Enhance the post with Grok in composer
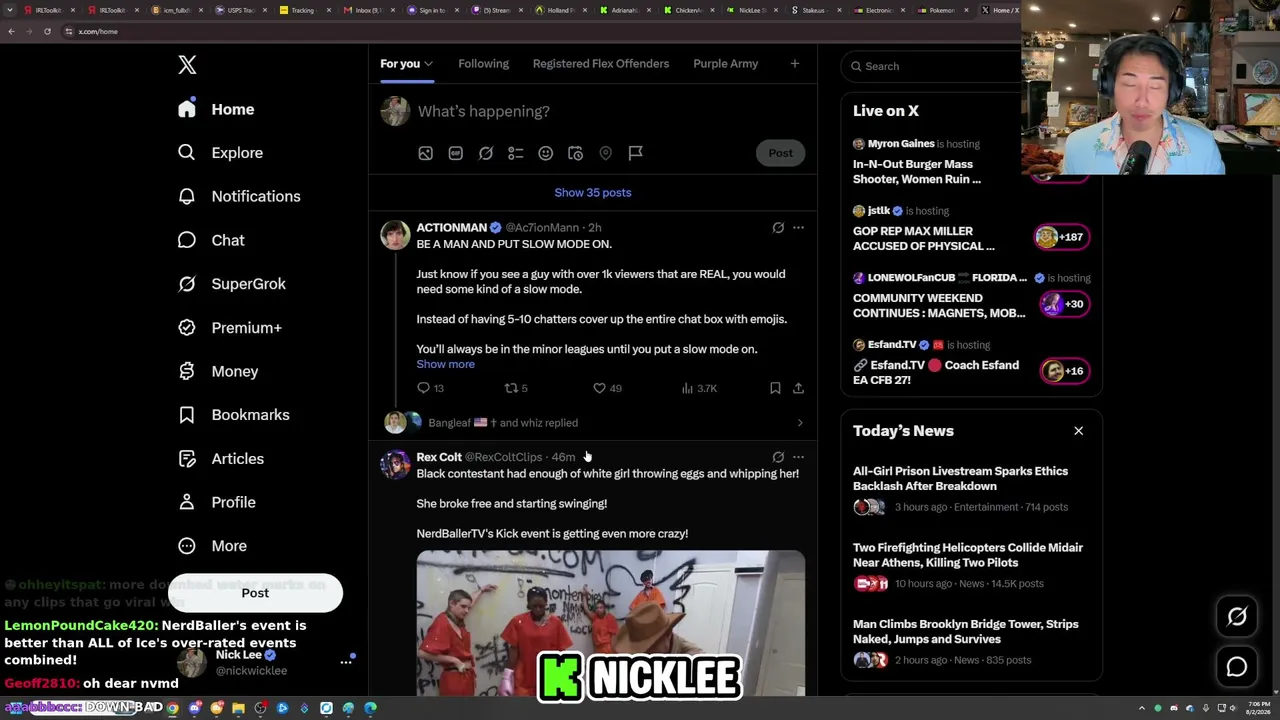1280x720 pixels. coord(485,153)
